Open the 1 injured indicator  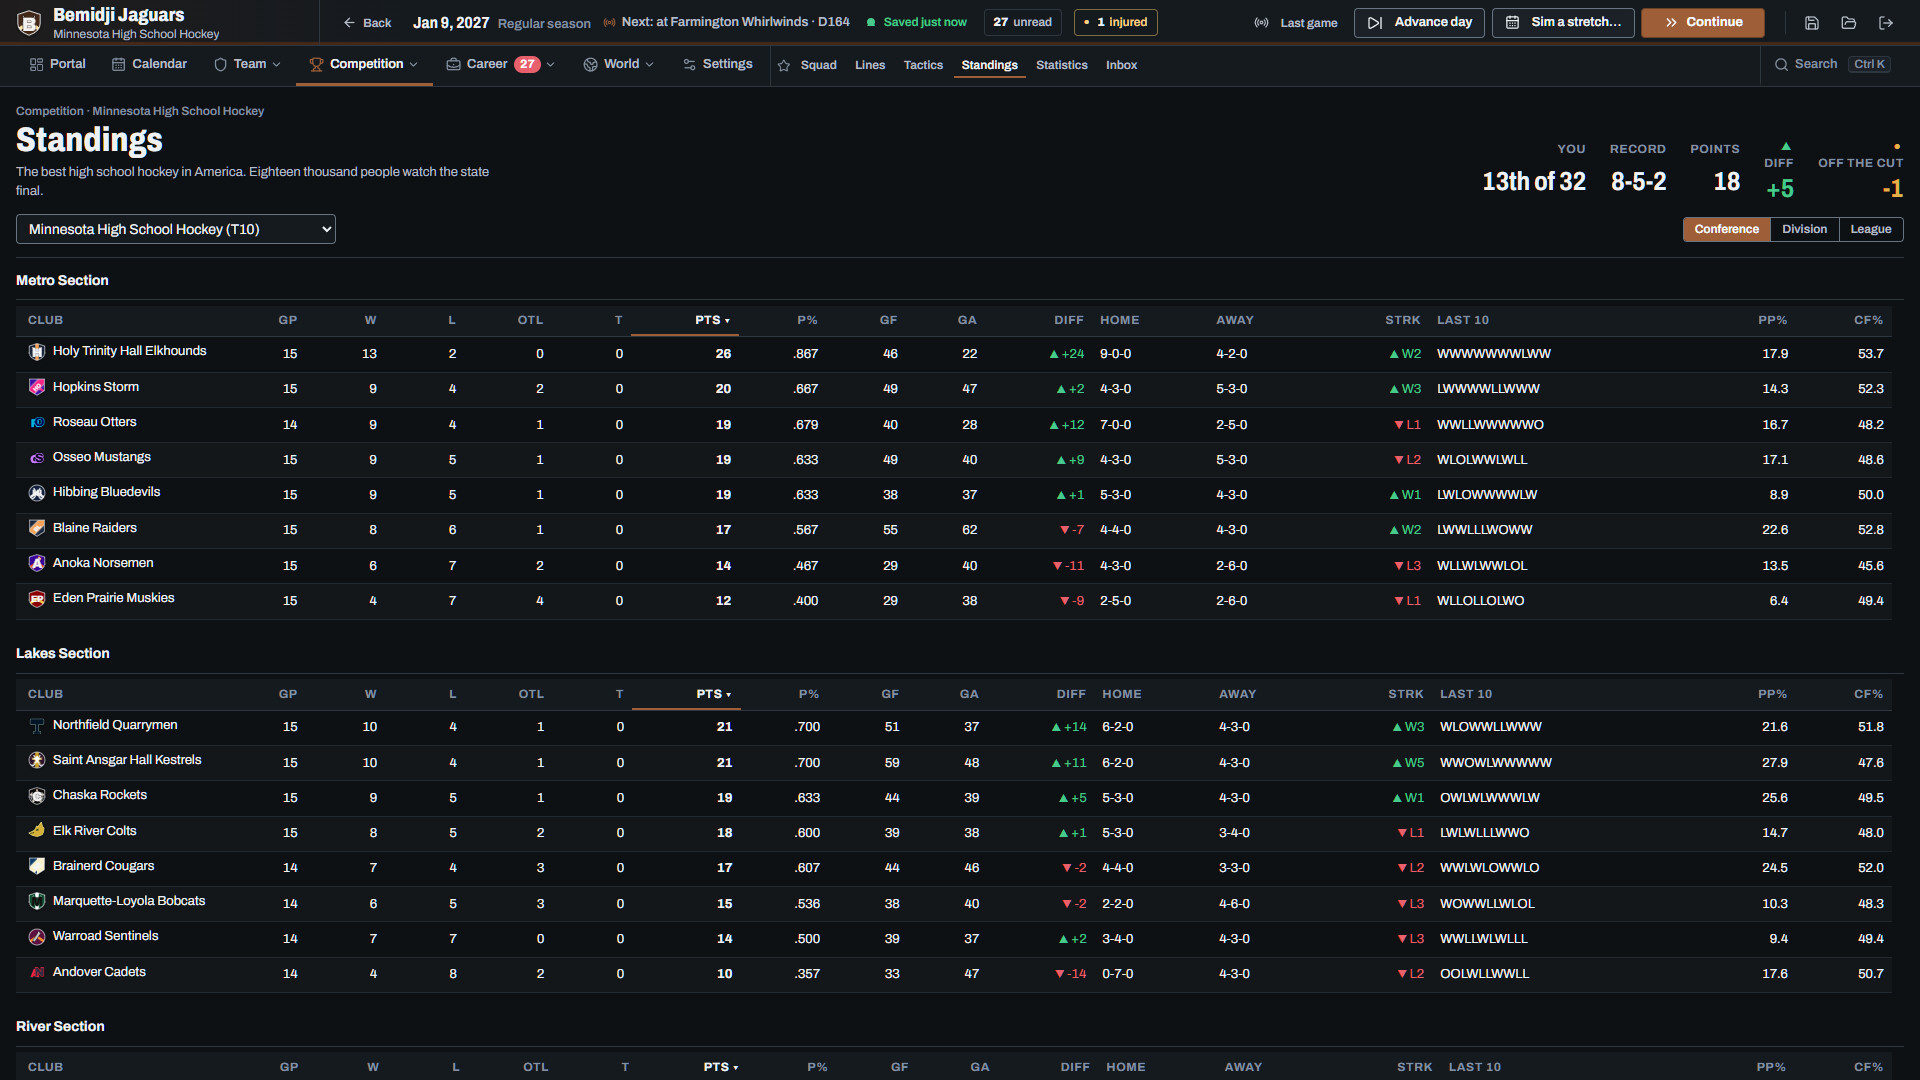[1115, 22]
